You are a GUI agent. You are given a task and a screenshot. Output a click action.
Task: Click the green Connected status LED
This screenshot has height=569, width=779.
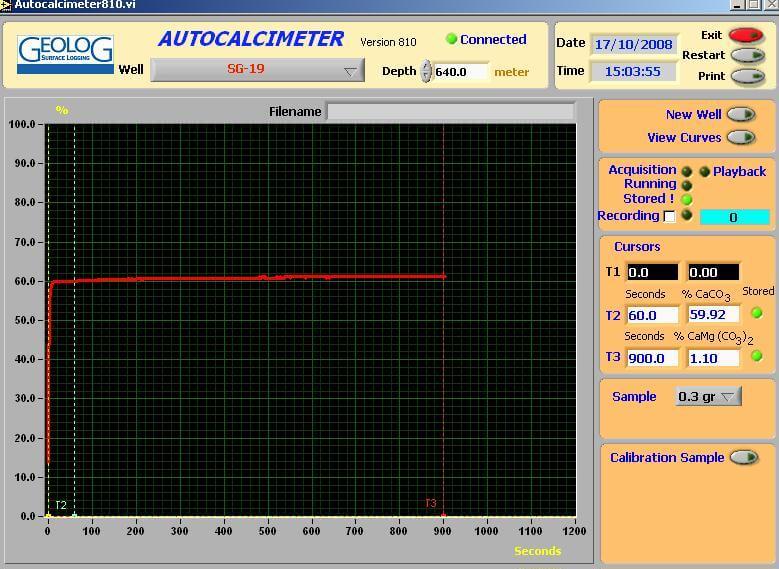pos(451,40)
